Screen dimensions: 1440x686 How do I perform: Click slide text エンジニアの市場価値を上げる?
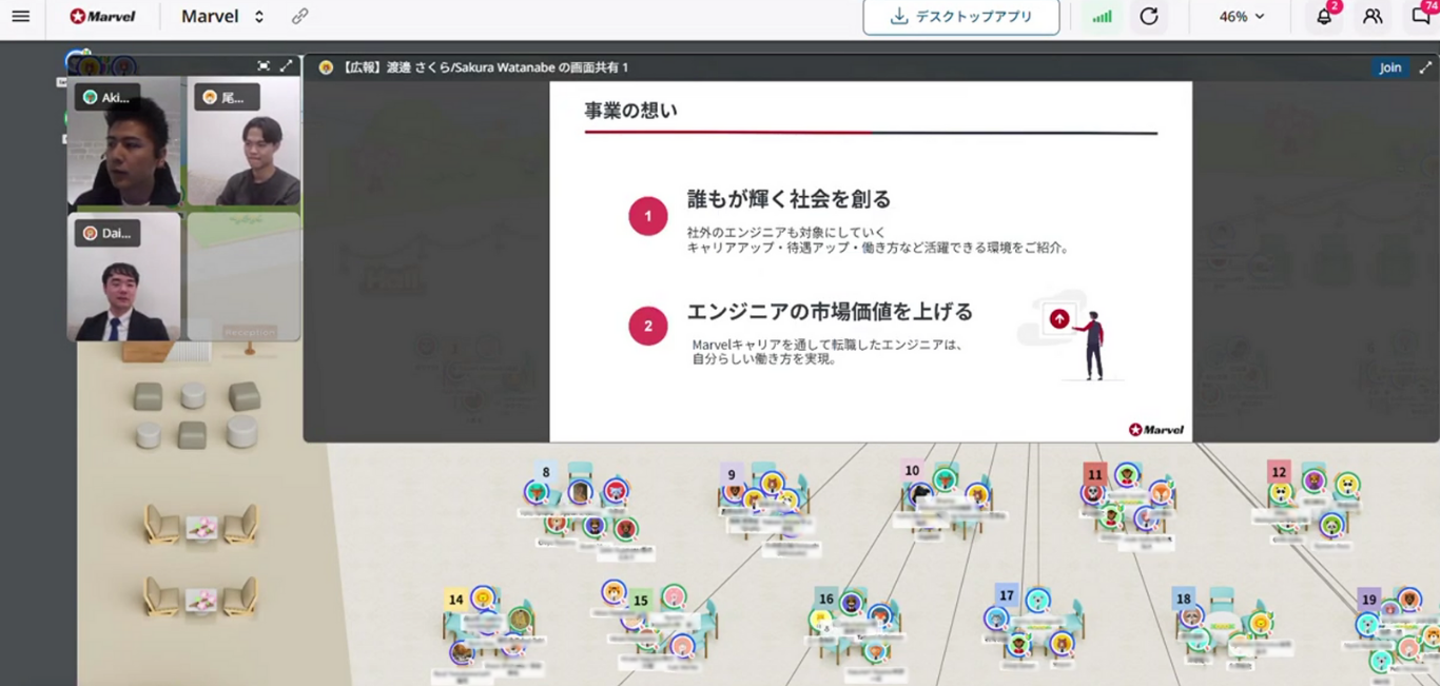(x=830, y=312)
